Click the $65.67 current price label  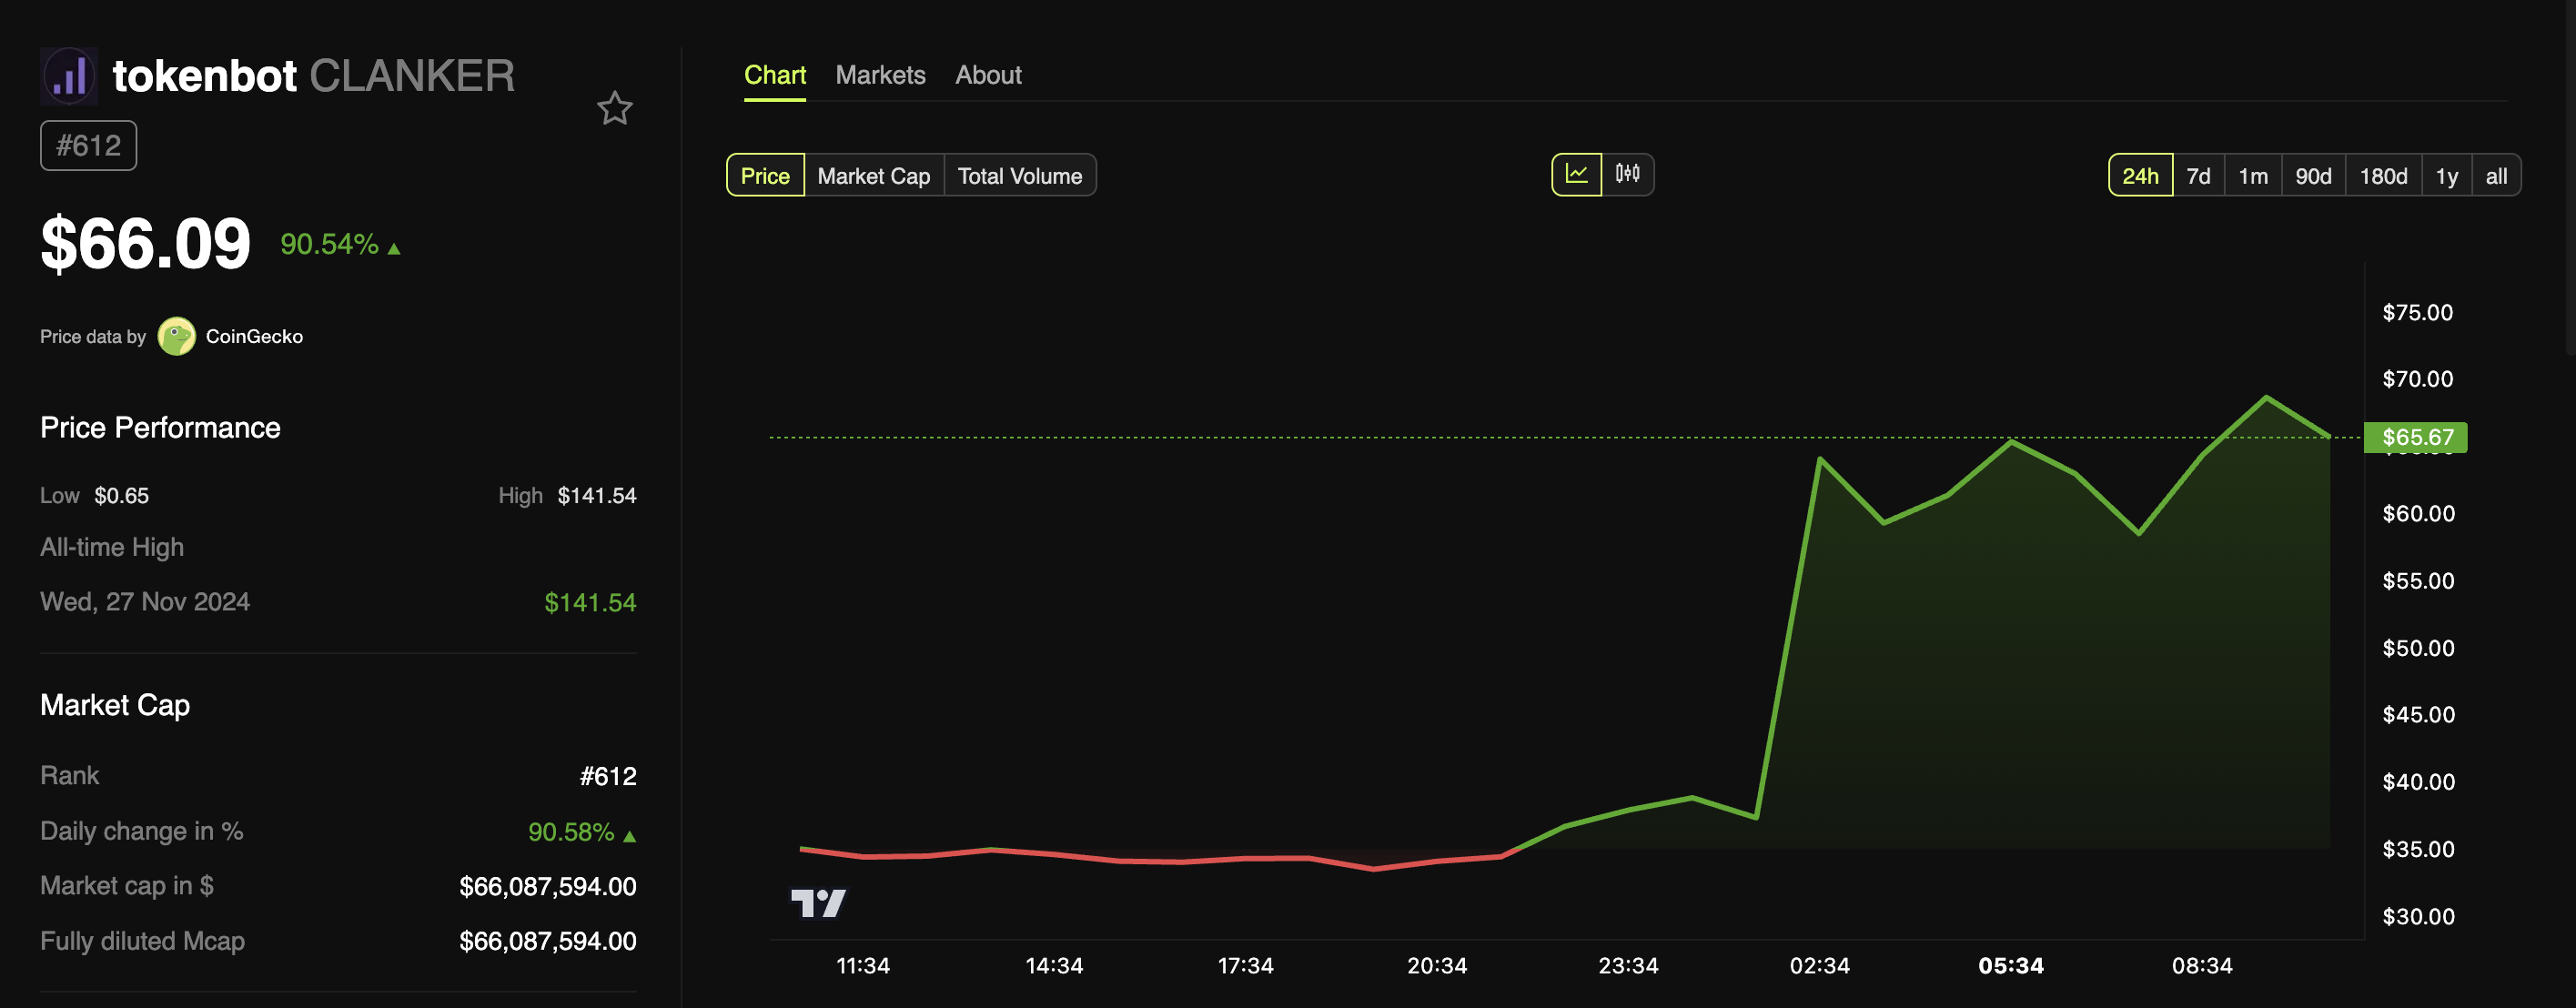coord(2416,437)
